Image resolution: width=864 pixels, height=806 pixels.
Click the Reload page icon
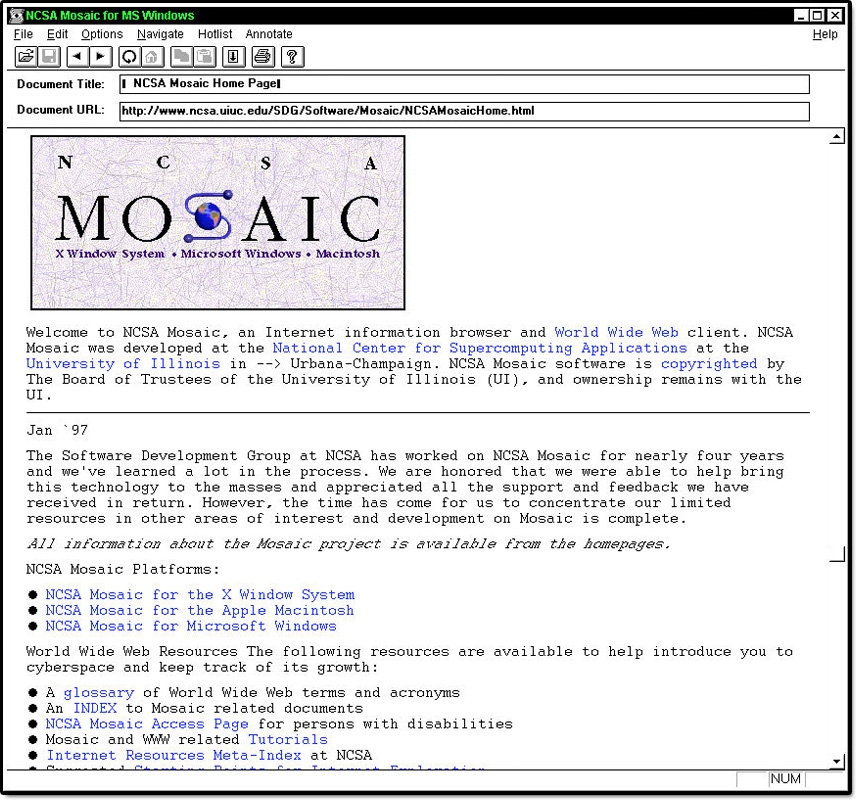[x=129, y=57]
